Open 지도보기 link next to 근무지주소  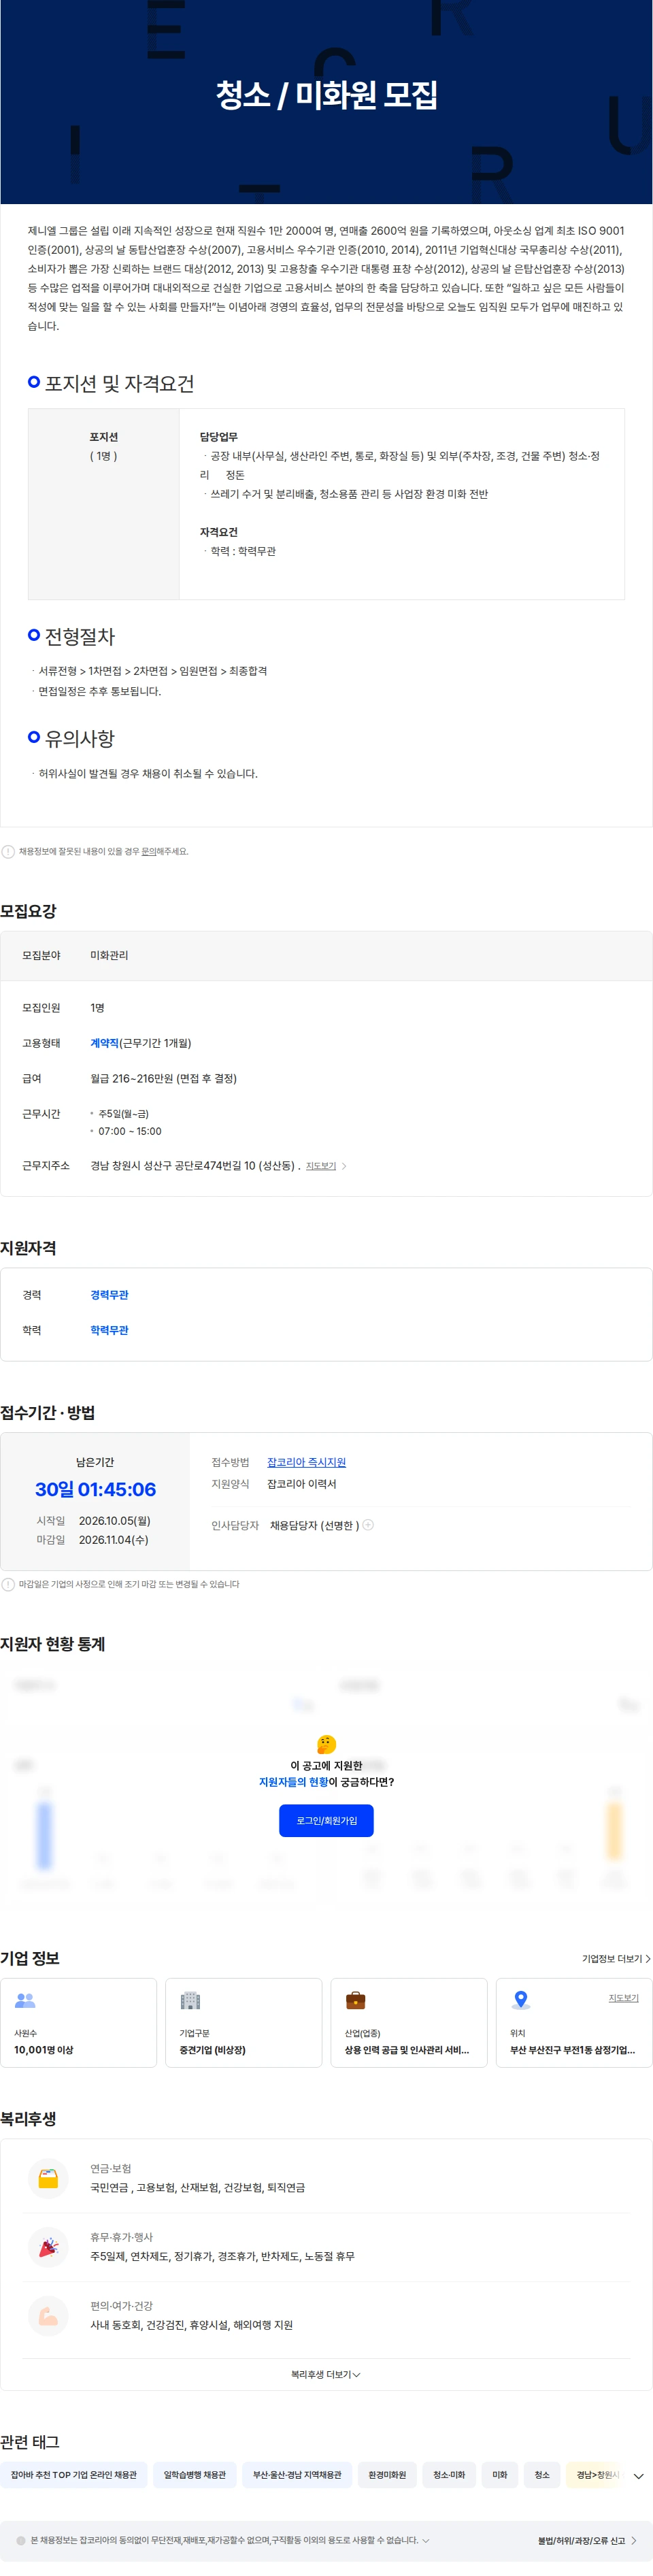(x=321, y=1166)
